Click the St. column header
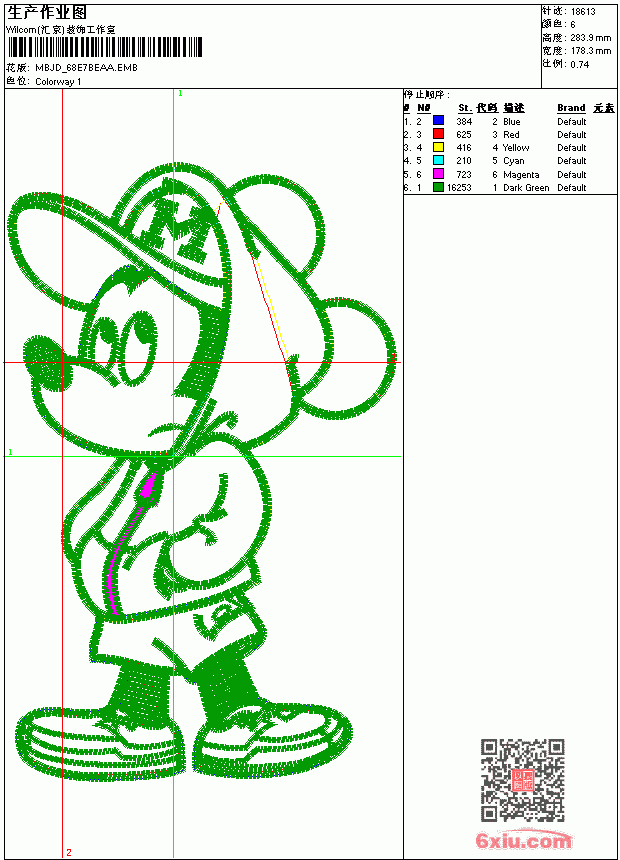 pos(465,108)
